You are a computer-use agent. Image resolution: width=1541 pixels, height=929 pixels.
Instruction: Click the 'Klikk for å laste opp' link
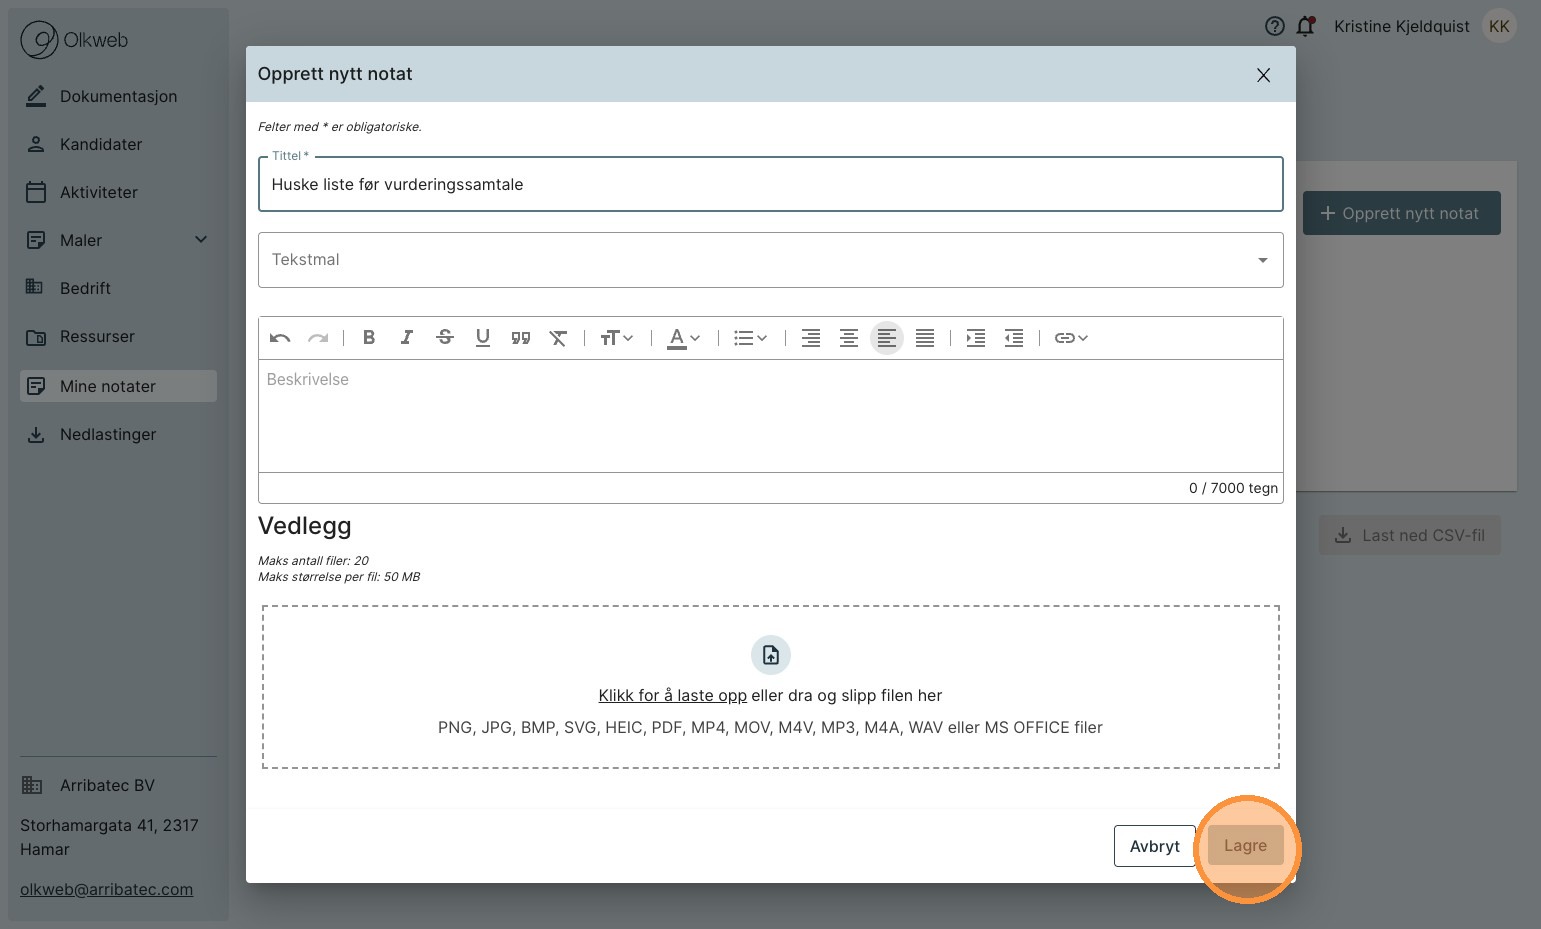[672, 696]
